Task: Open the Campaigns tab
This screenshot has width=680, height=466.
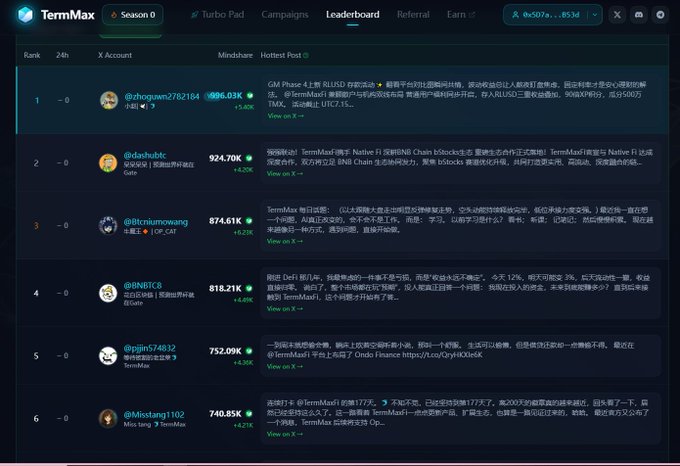Action: tap(285, 15)
